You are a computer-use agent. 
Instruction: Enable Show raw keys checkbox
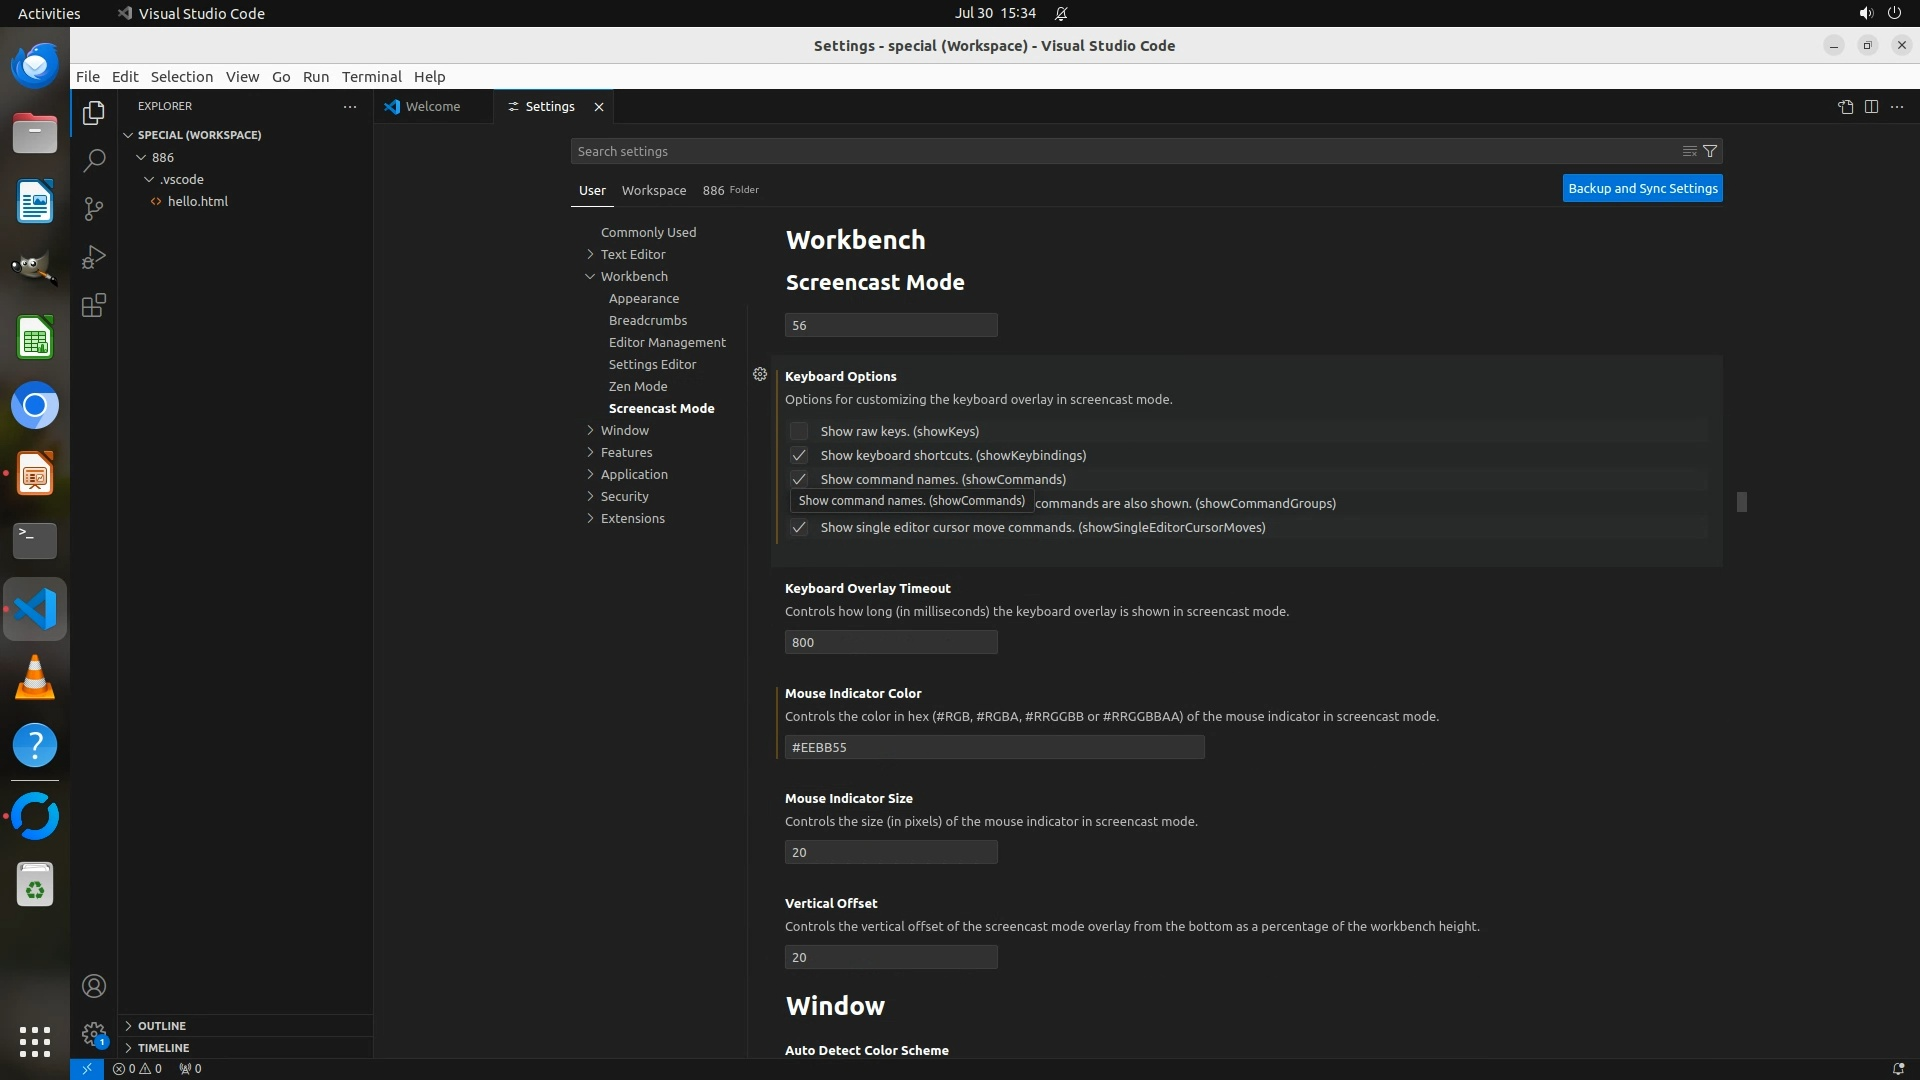coord(798,431)
